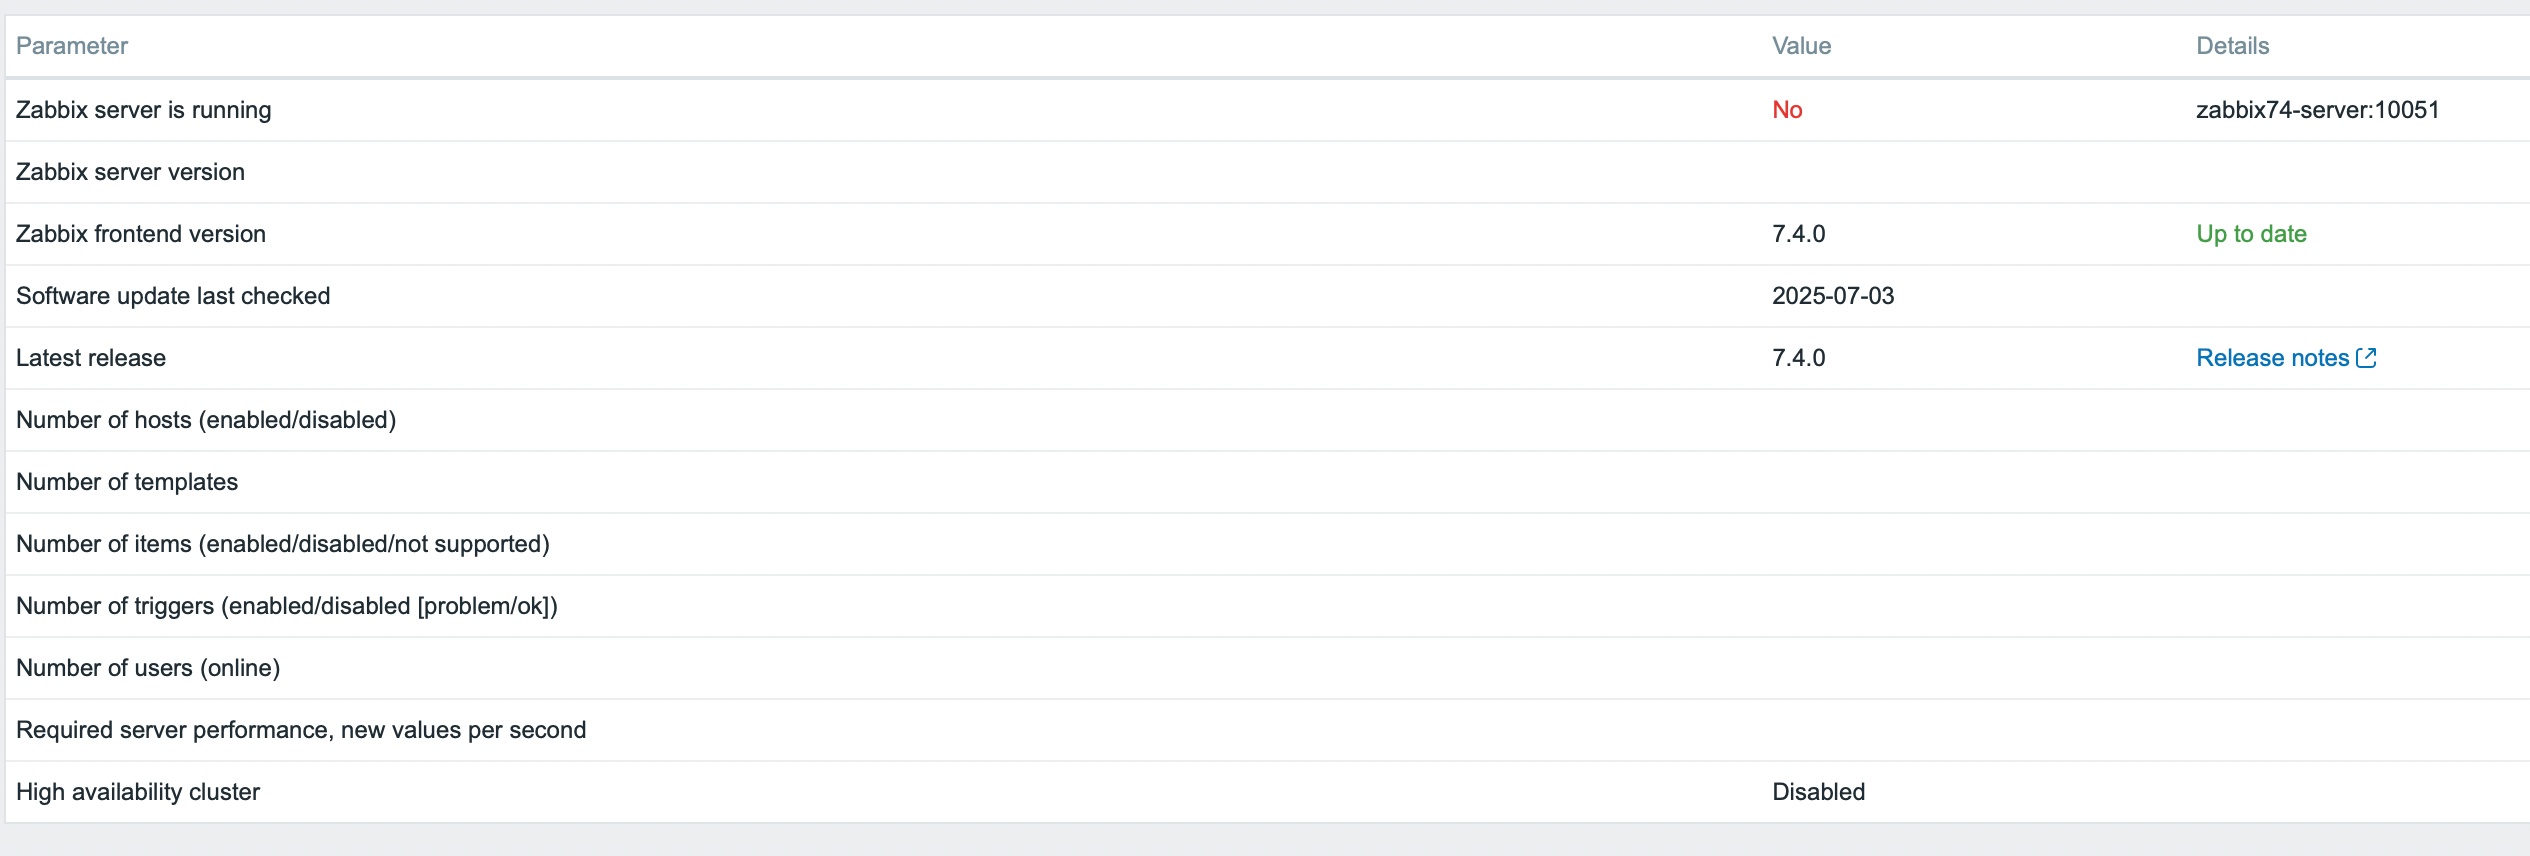This screenshot has width=2530, height=856.
Task: Select the 'Zabbix server is running' row
Action: click(x=1268, y=110)
